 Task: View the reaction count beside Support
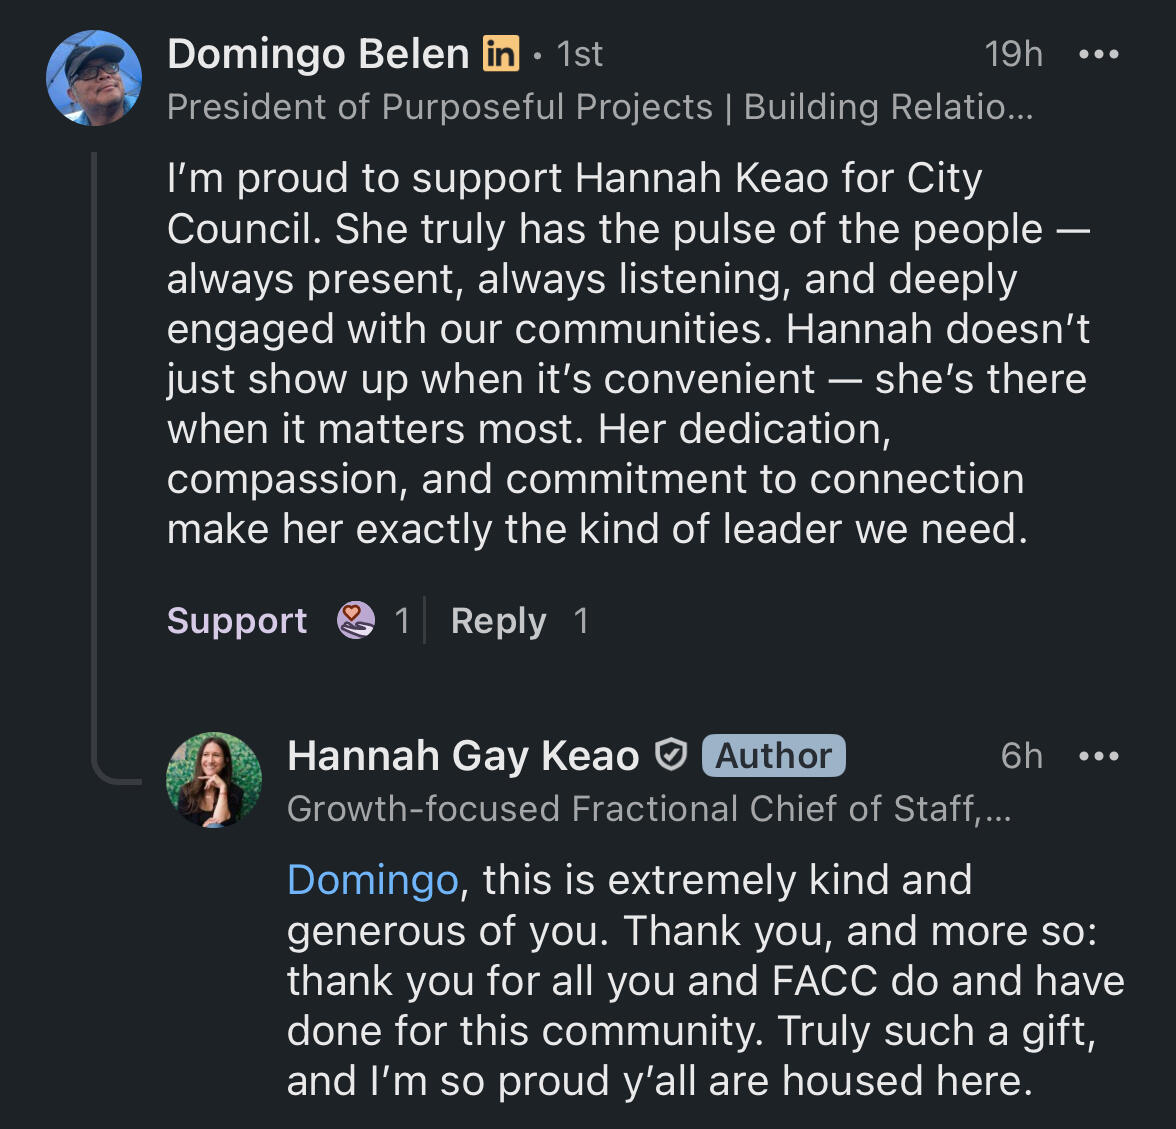pos(402,621)
